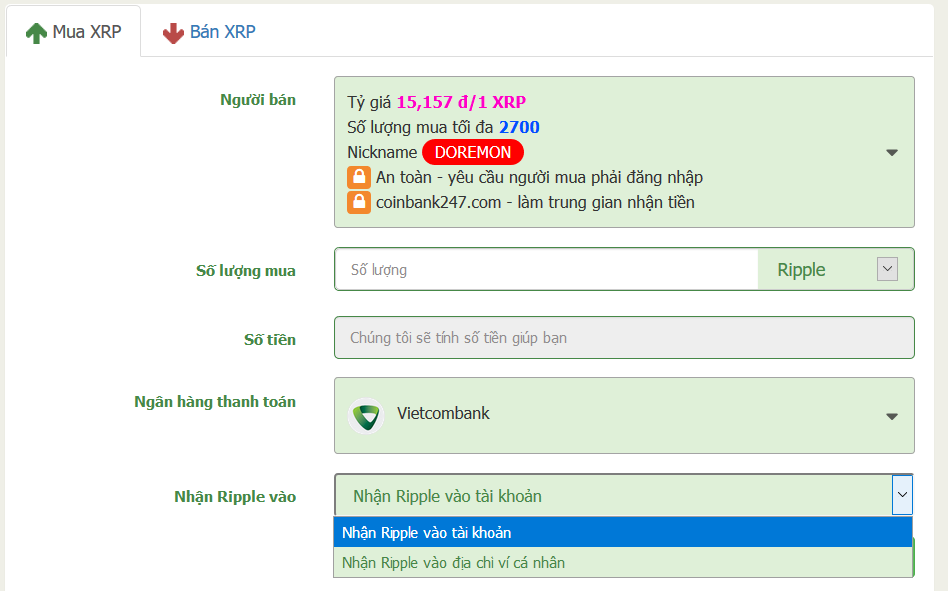Image resolution: width=948 pixels, height=591 pixels.
Task: Collapse the Nhận Ripple vào dropdown chevron
Action: coord(902,495)
